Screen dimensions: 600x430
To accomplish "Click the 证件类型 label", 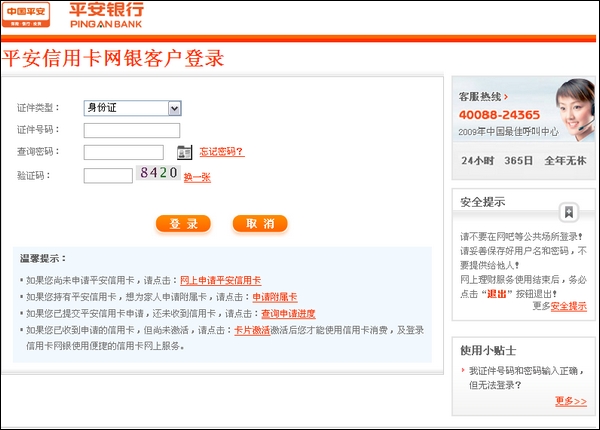I will click(x=38, y=108).
